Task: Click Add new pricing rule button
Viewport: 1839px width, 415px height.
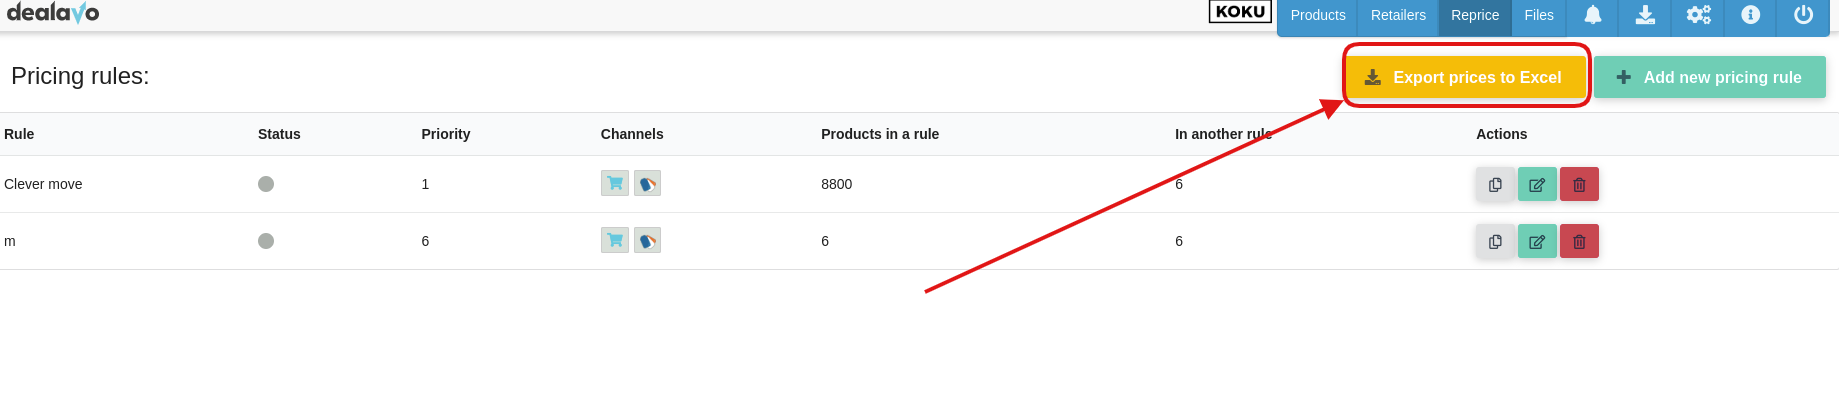Action: coord(1710,77)
